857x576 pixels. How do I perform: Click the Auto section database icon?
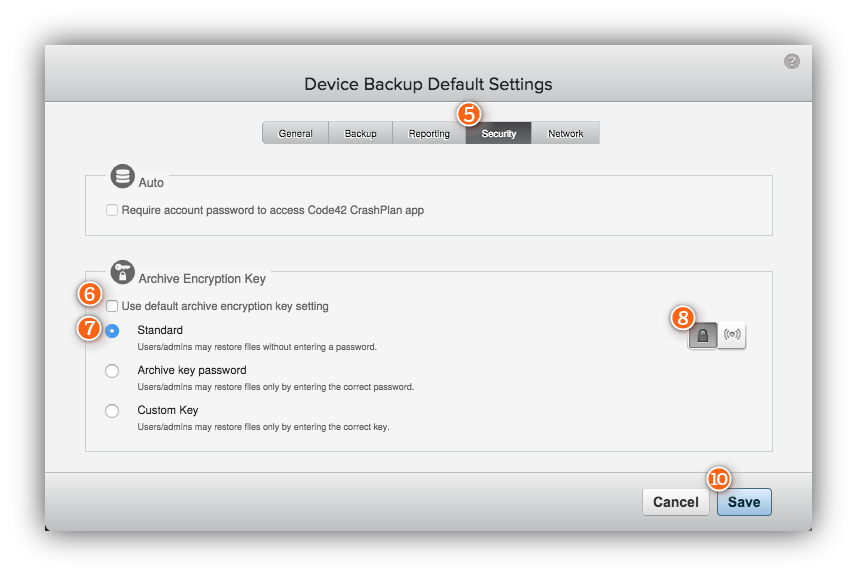coord(122,175)
